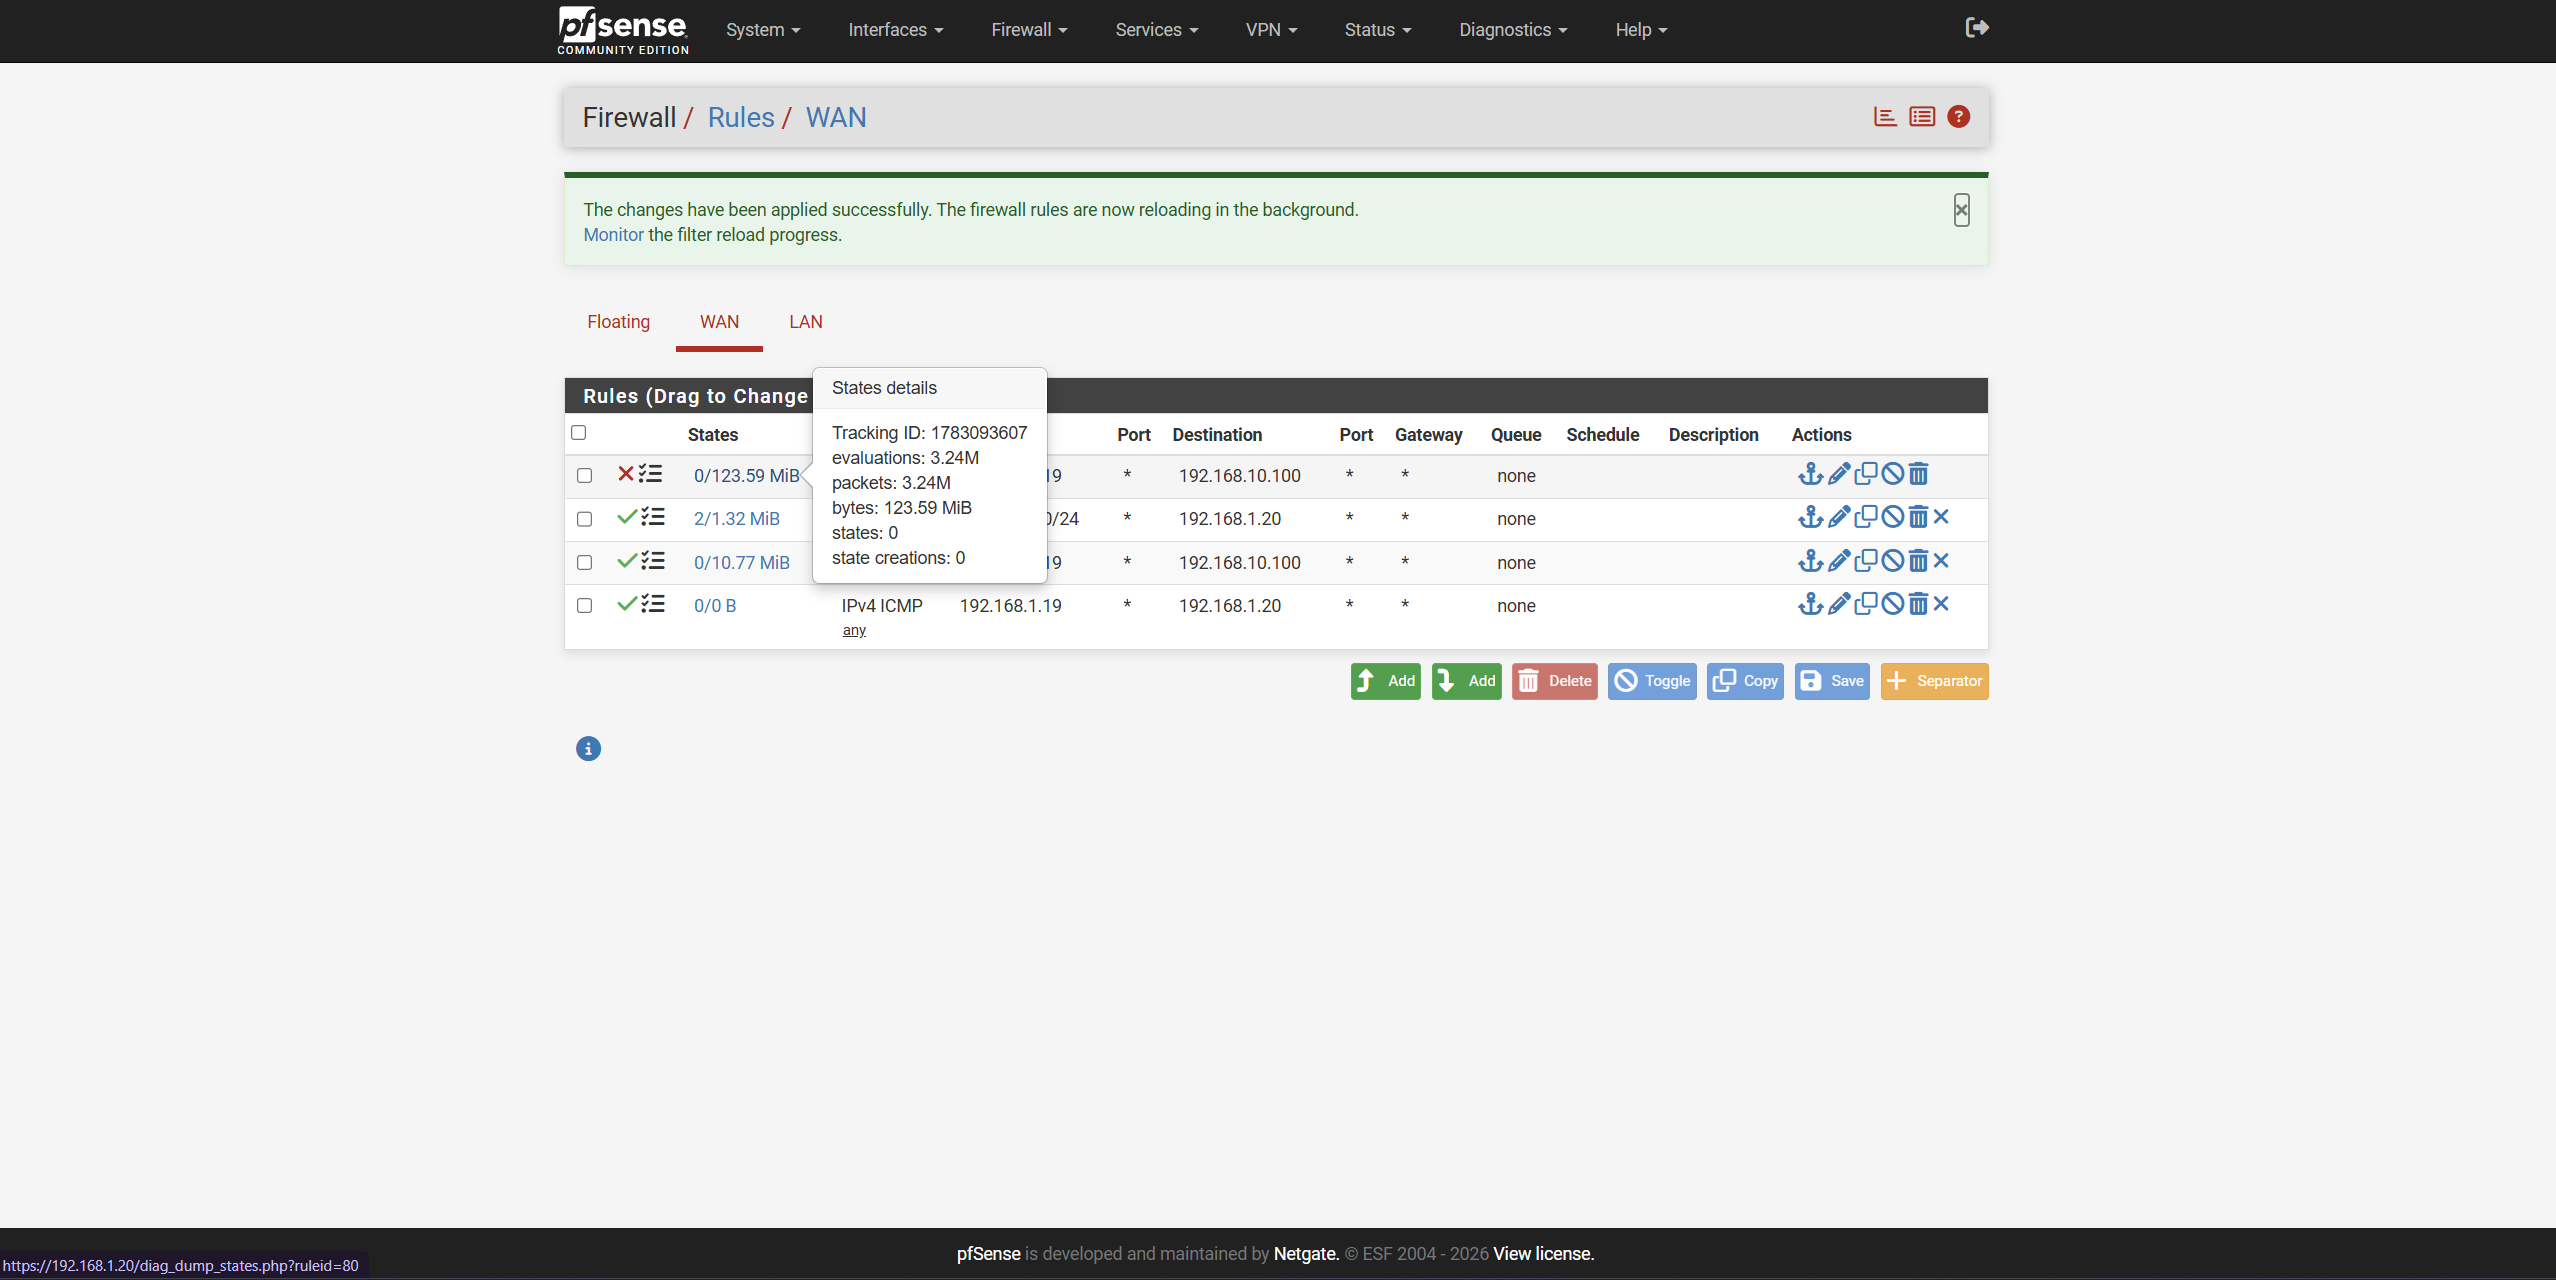Check the box for the 0/123.59 MiB rule
The width and height of the screenshot is (2556, 1280).
(x=584, y=476)
